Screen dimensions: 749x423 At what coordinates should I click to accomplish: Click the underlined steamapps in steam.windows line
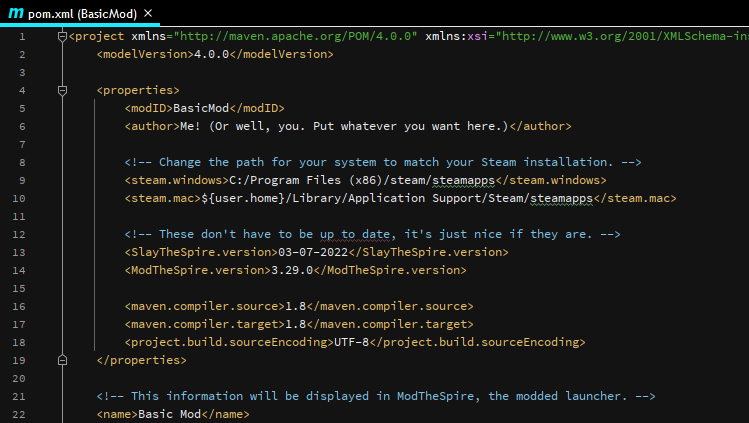[x=463, y=180]
